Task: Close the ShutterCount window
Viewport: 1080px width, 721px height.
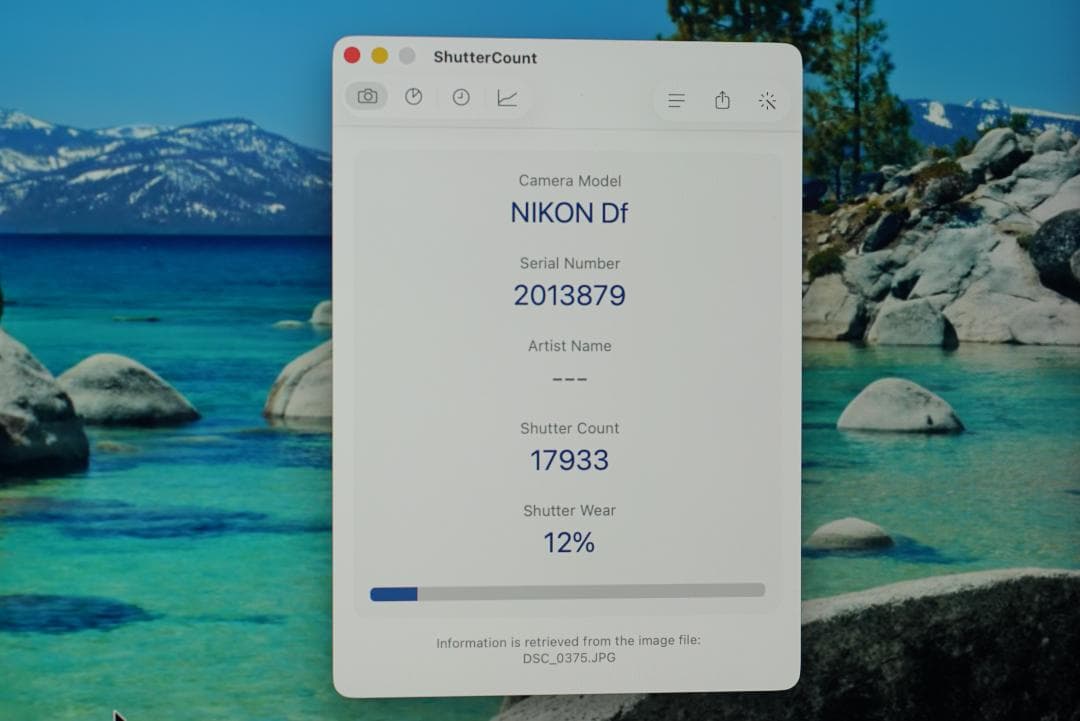Action: [352, 56]
